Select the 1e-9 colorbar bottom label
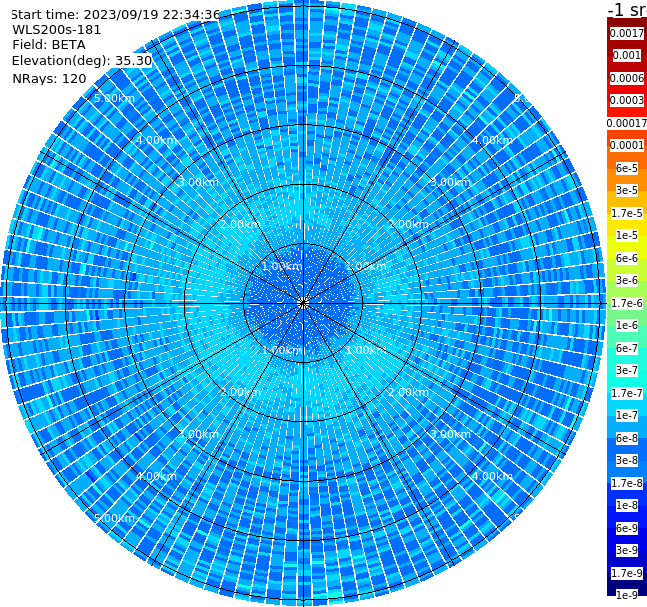 [627, 595]
